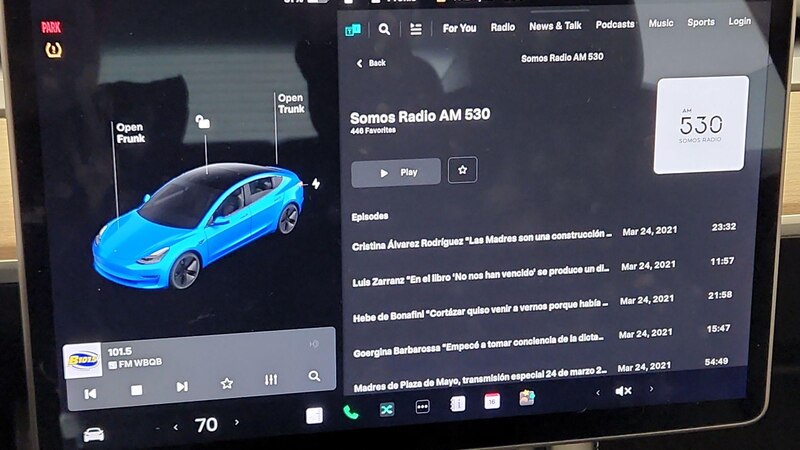Click the Open Trunk label
The width and height of the screenshot is (800, 450).
click(x=291, y=104)
